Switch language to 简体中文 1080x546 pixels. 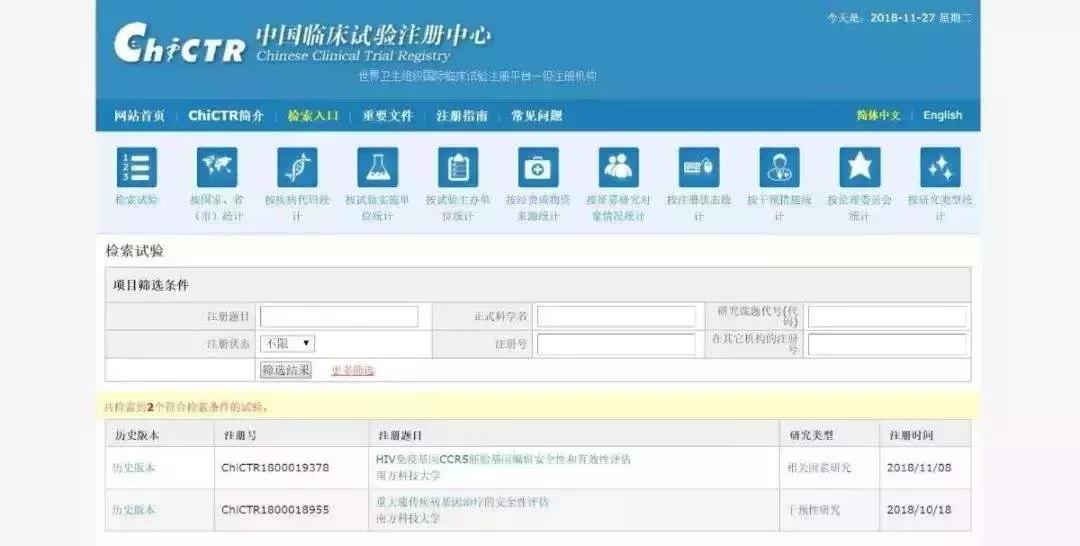pos(878,115)
